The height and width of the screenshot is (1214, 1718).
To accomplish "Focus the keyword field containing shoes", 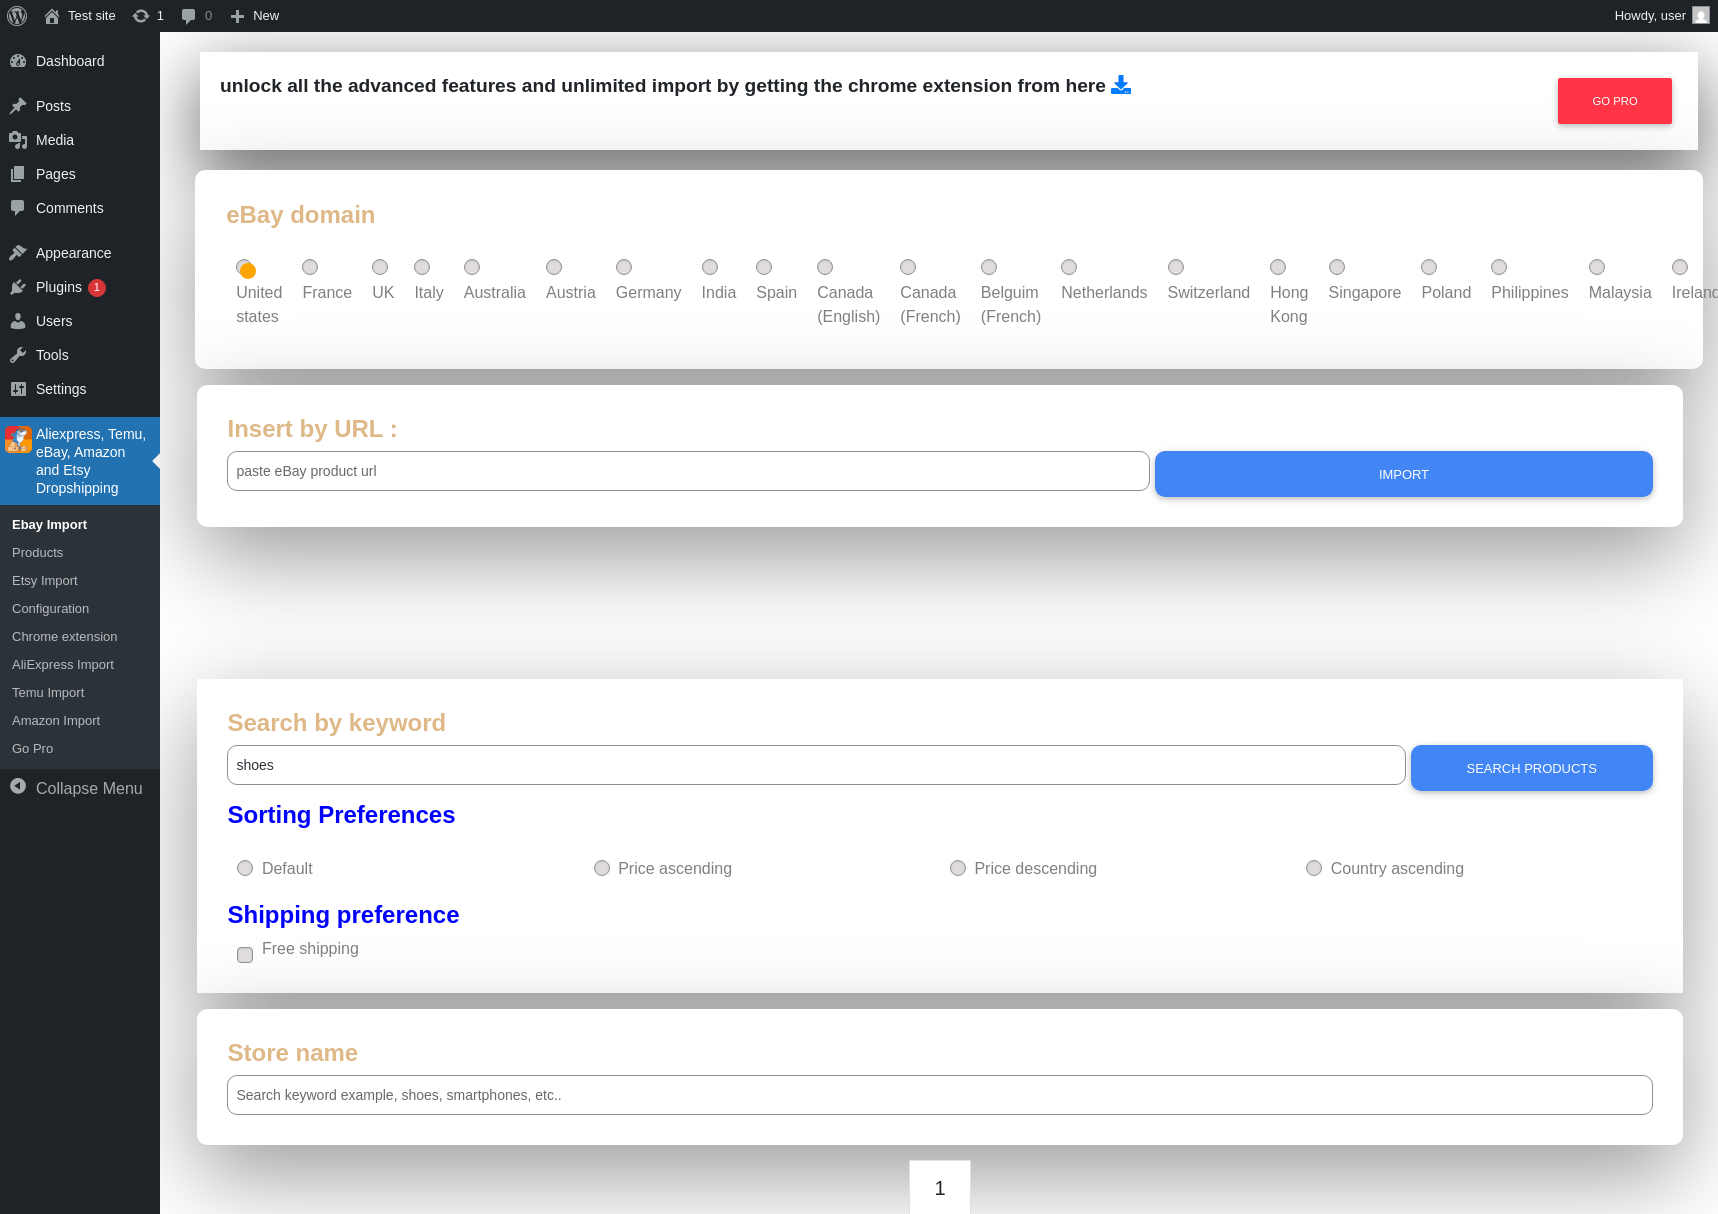I will [816, 765].
